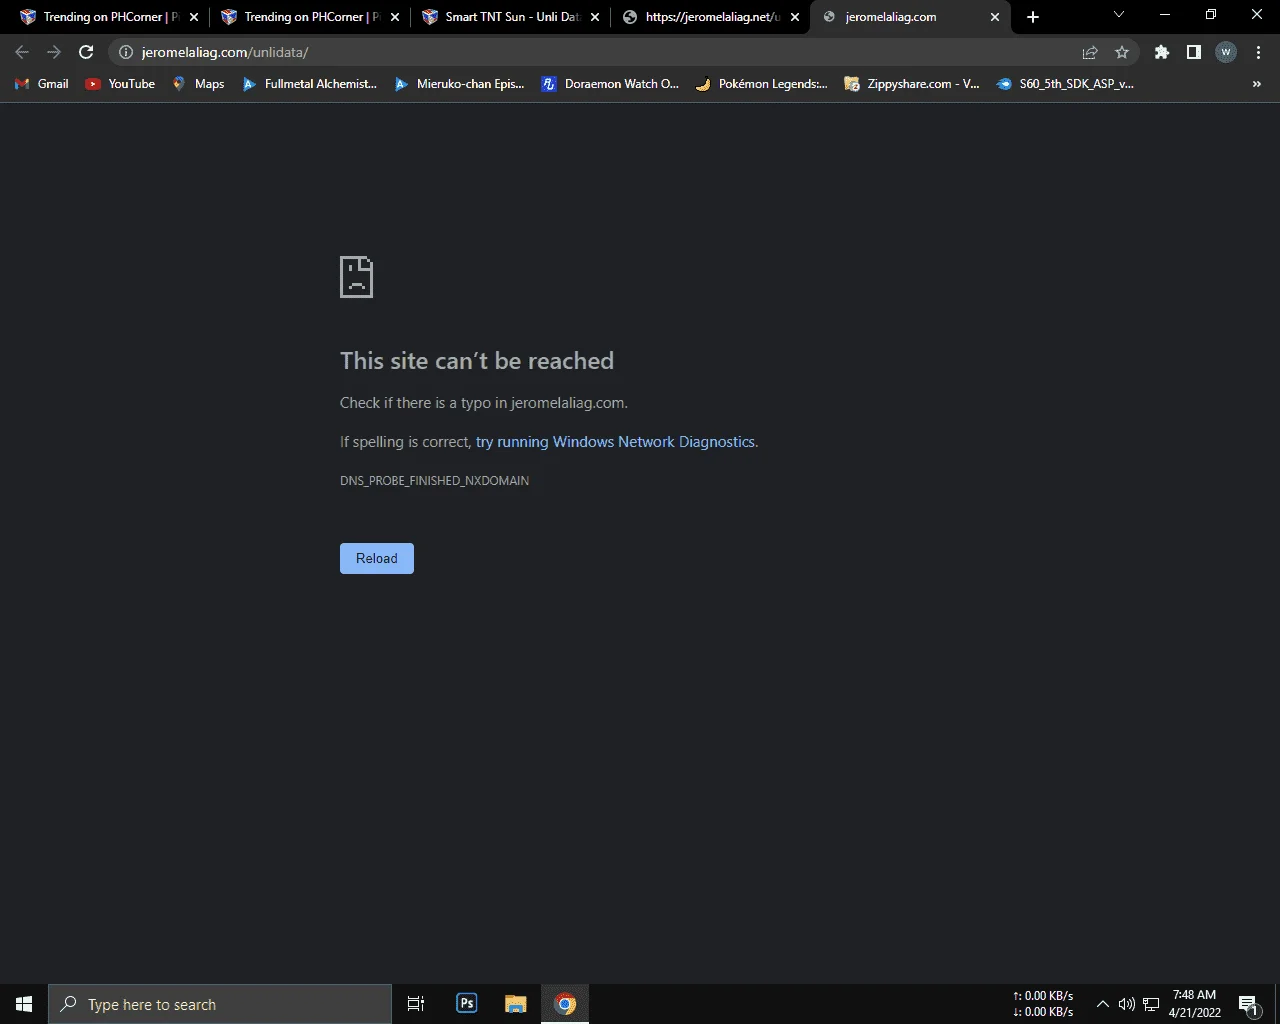Image resolution: width=1280 pixels, height=1024 pixels.
Task: Open new tab with plus button
Action: (1033, 17)
